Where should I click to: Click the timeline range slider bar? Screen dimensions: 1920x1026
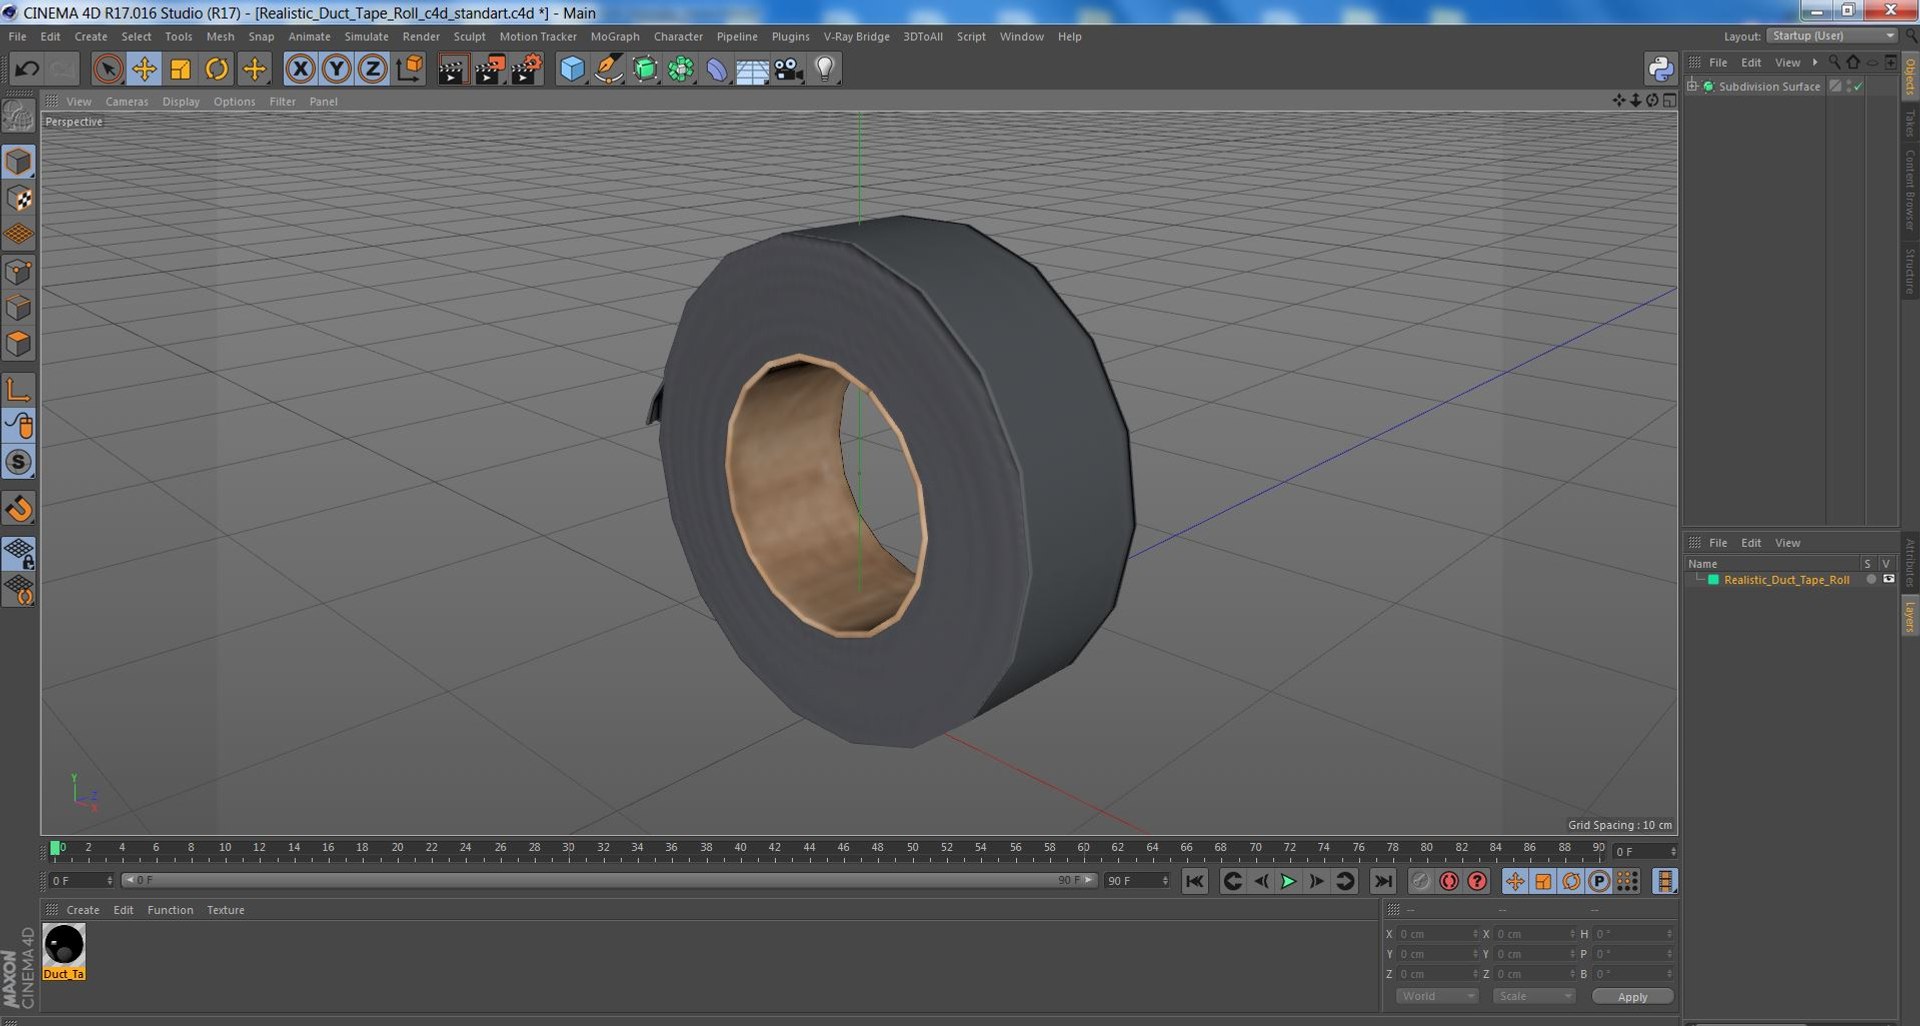(x=609, y=880)
